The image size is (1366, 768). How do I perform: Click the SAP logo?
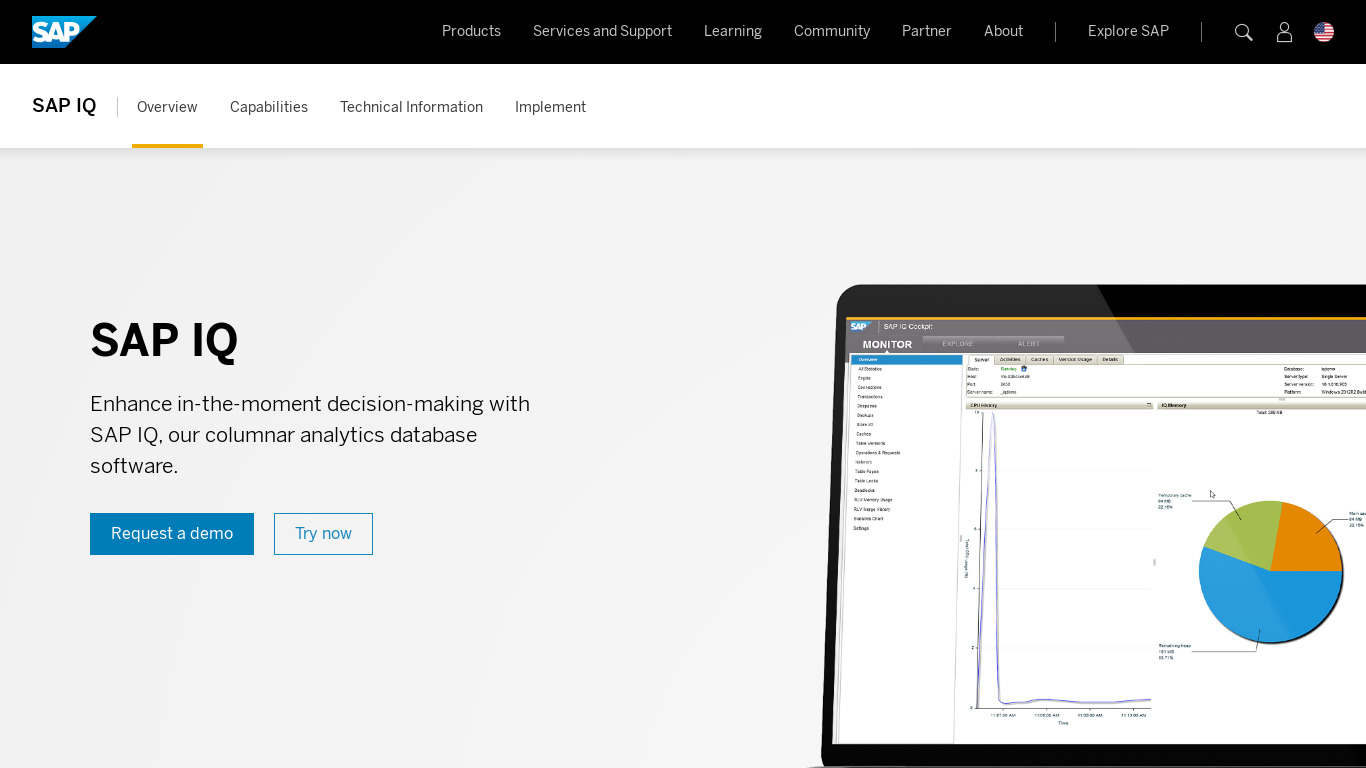coord(64,32)
